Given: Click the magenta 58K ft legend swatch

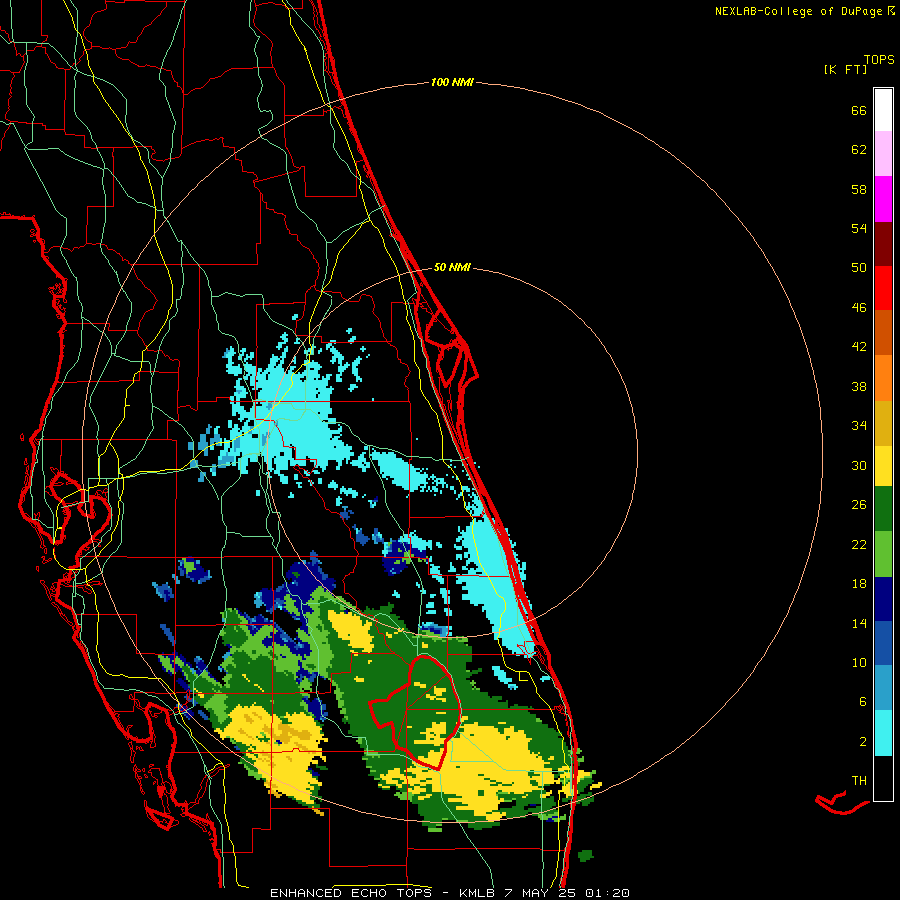Looking at the screenshot, I should tap(883, 199).
